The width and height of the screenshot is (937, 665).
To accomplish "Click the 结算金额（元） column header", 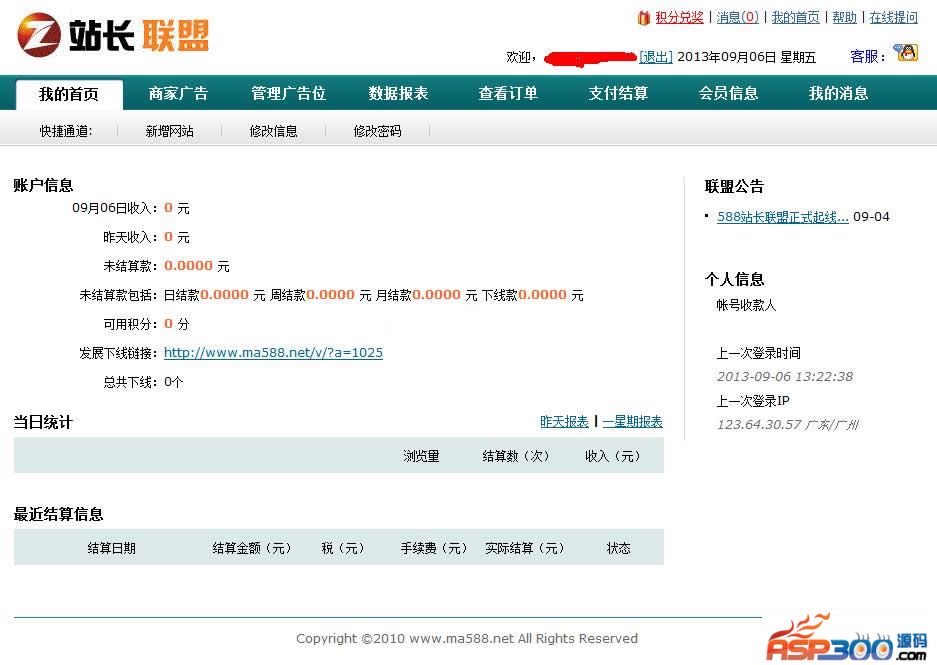I will point(251,548).
